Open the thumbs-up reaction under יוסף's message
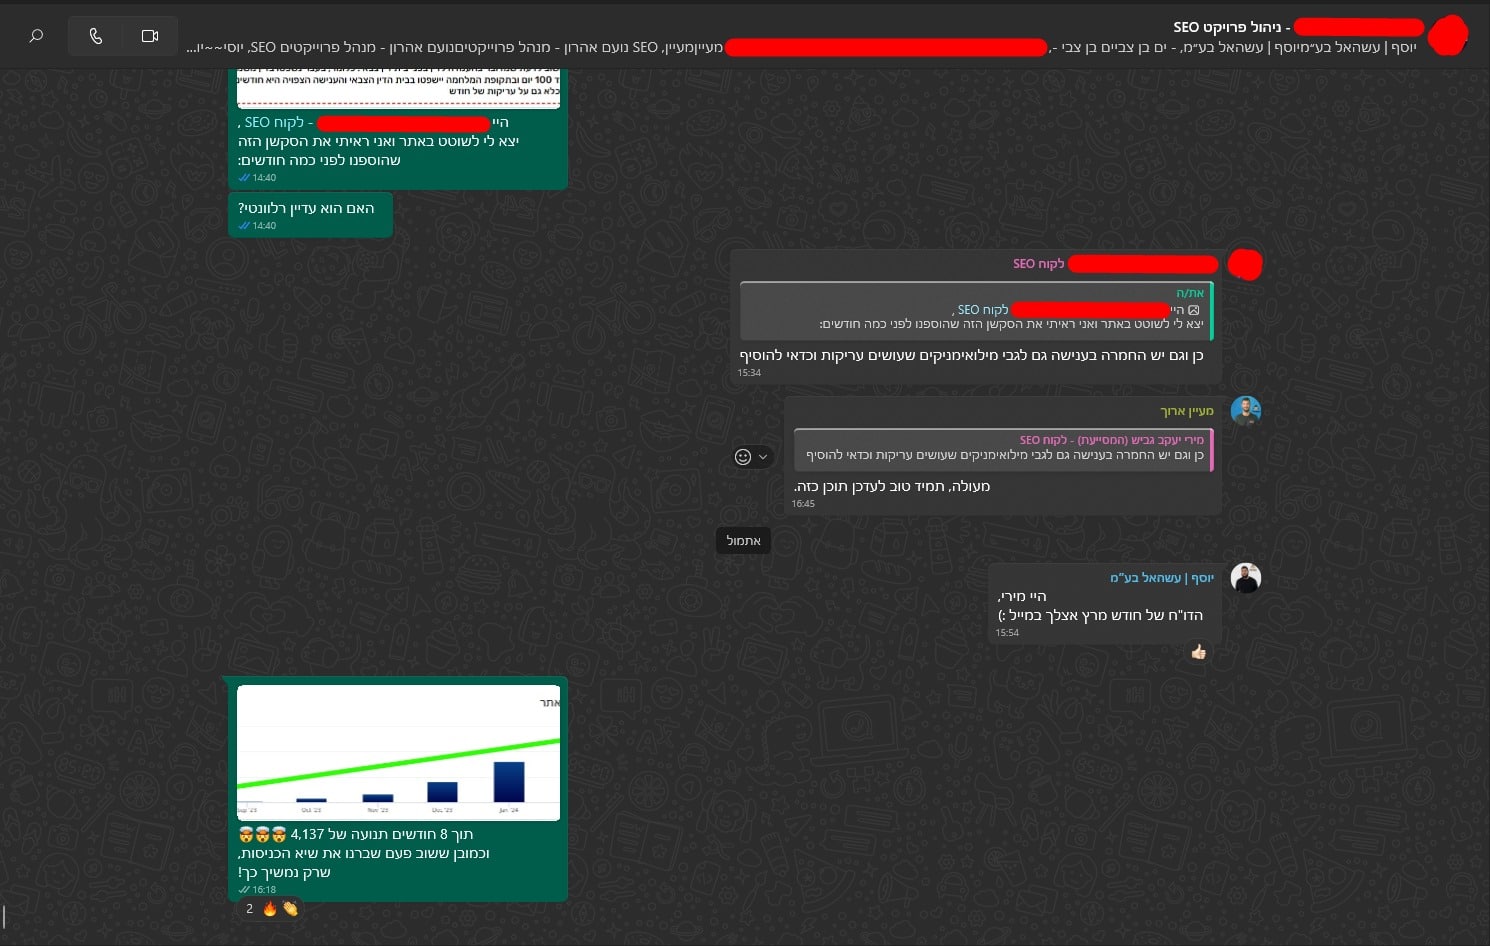1490x946 pixels. [x=1198, y=653]
